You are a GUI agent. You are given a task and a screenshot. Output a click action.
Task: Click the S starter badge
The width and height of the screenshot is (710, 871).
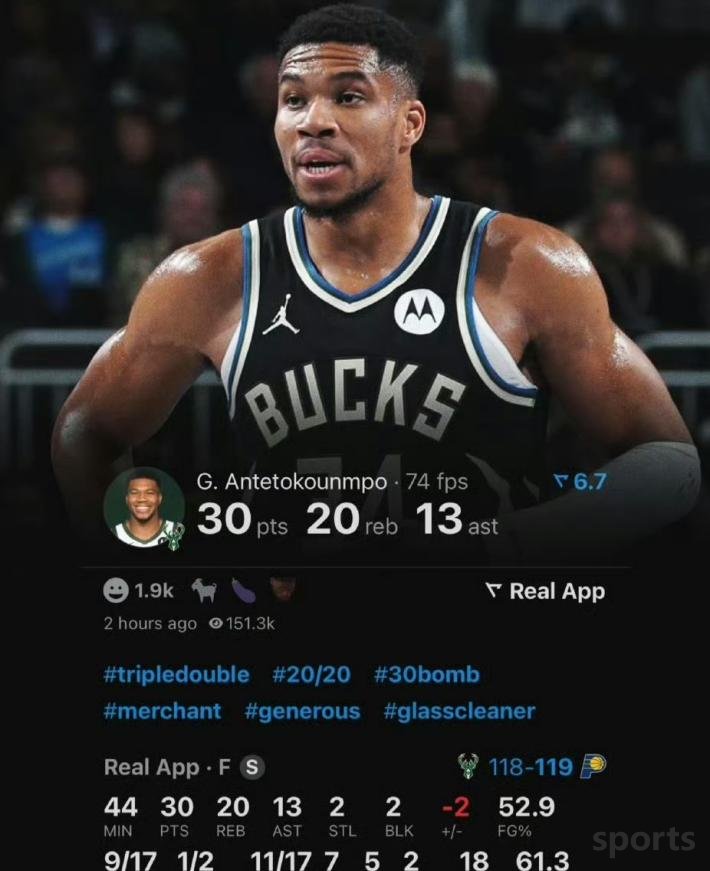(x=252, y=767)
